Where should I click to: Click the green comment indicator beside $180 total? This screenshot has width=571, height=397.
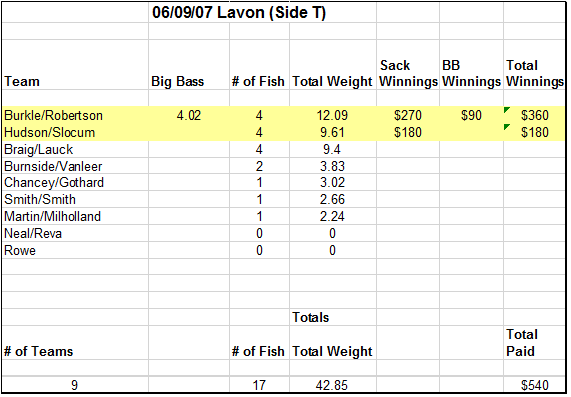[x=506, y=126]
